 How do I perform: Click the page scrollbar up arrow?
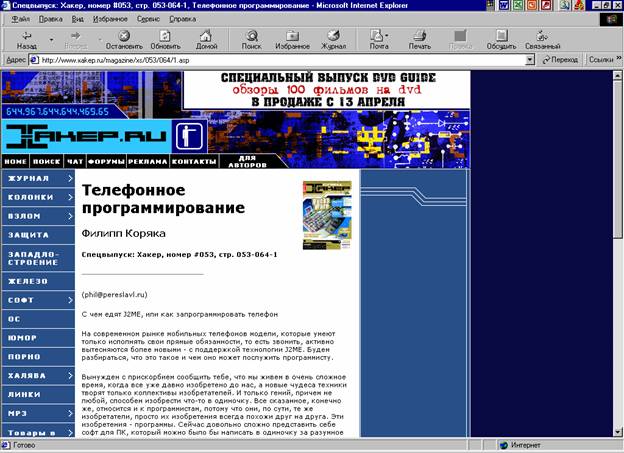pyautogui.click(x=617, y=75)
